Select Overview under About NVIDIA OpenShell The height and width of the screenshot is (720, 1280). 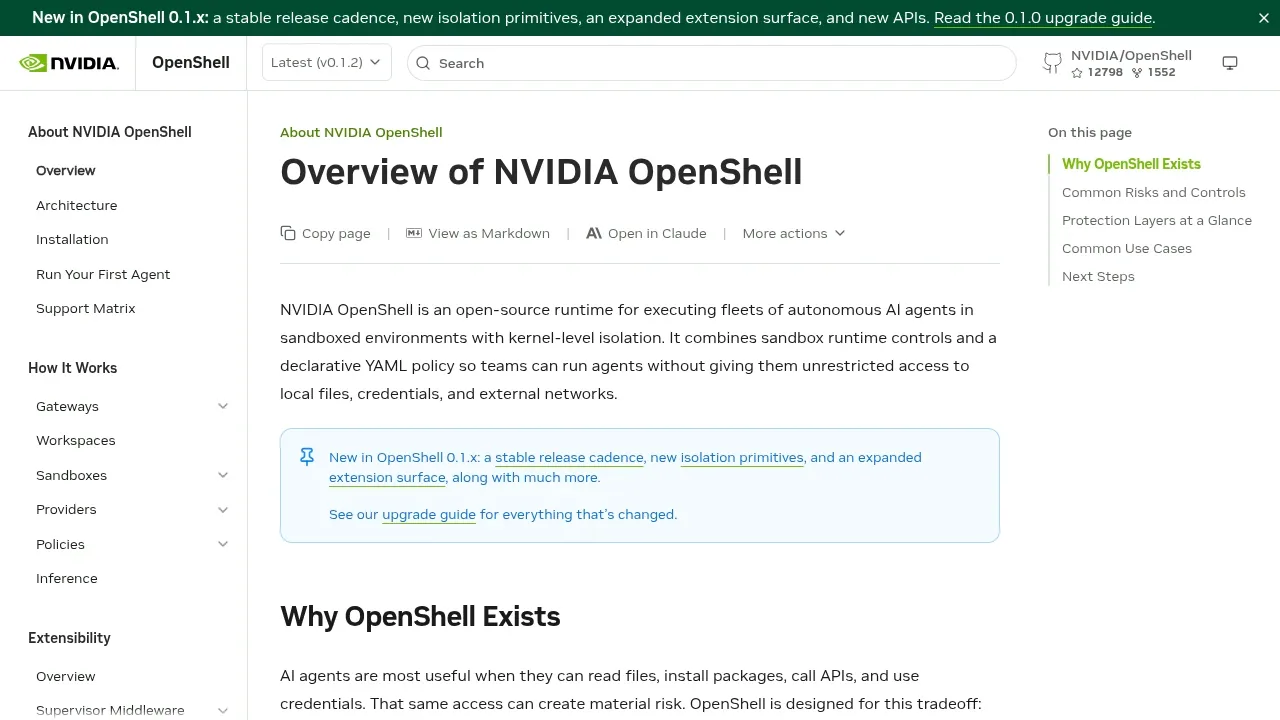click(66, 170)
